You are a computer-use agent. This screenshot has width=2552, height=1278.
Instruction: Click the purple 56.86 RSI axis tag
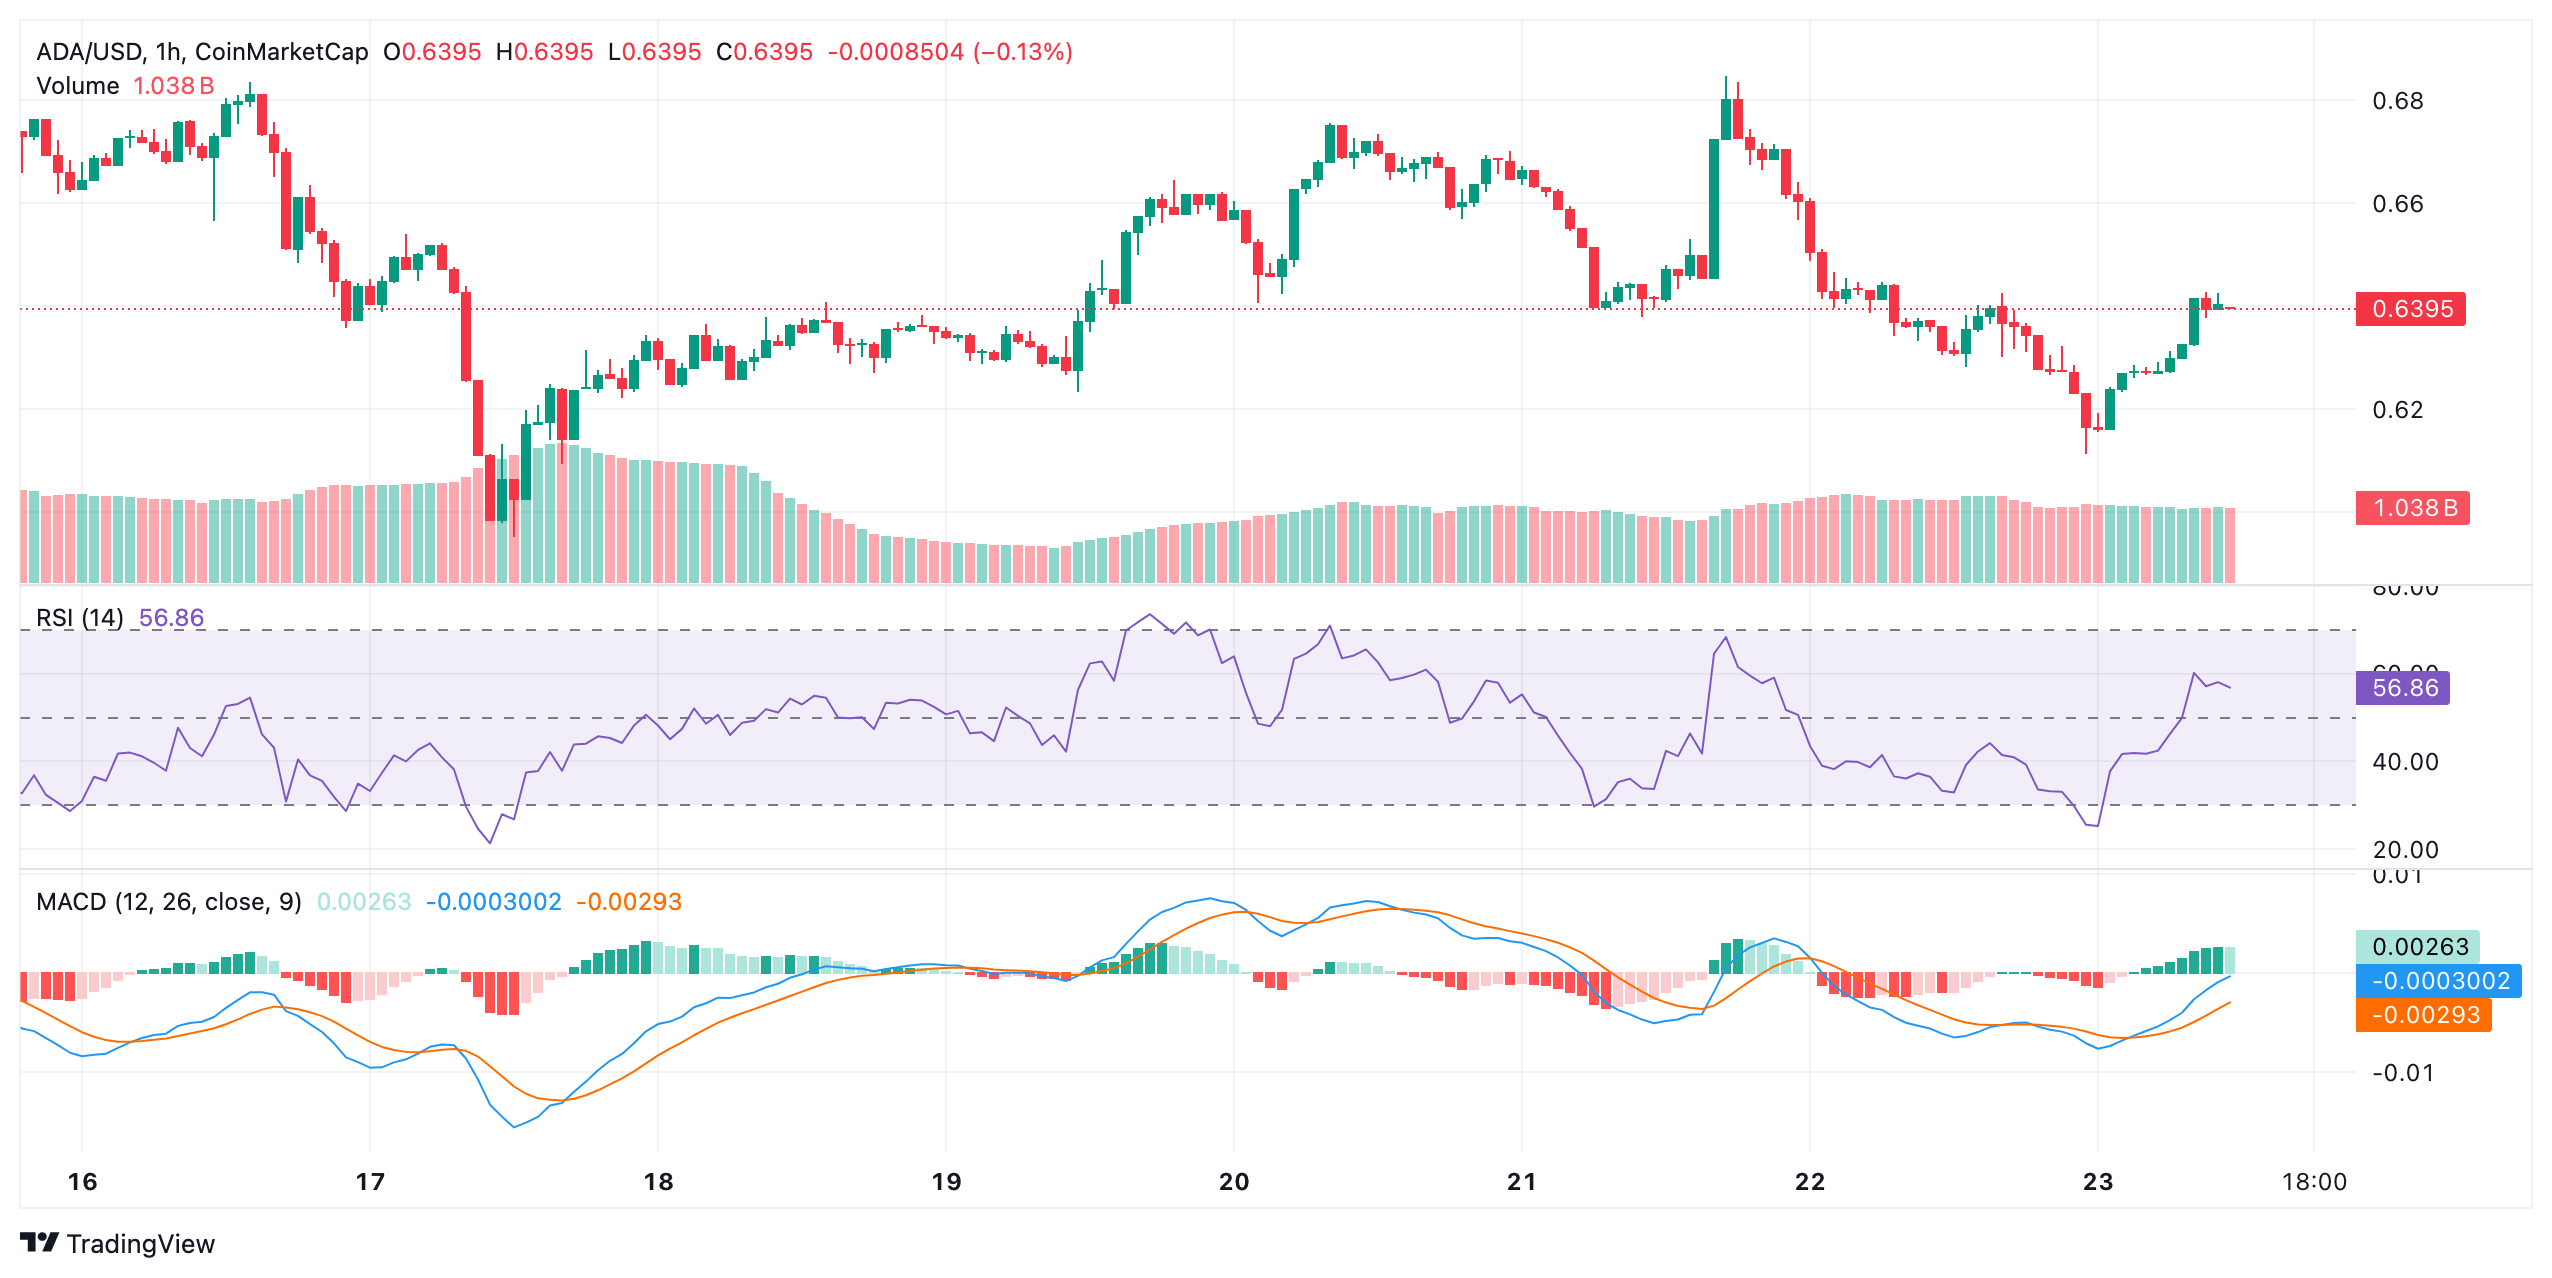[2404, 688]
